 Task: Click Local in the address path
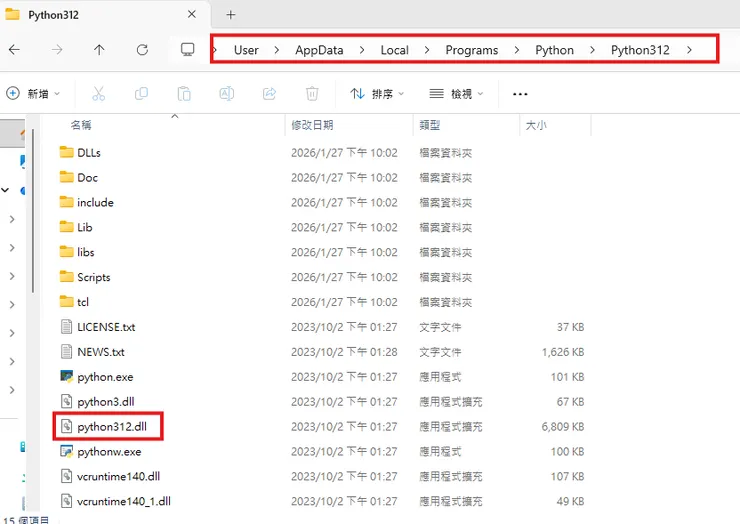coord(395,50)
